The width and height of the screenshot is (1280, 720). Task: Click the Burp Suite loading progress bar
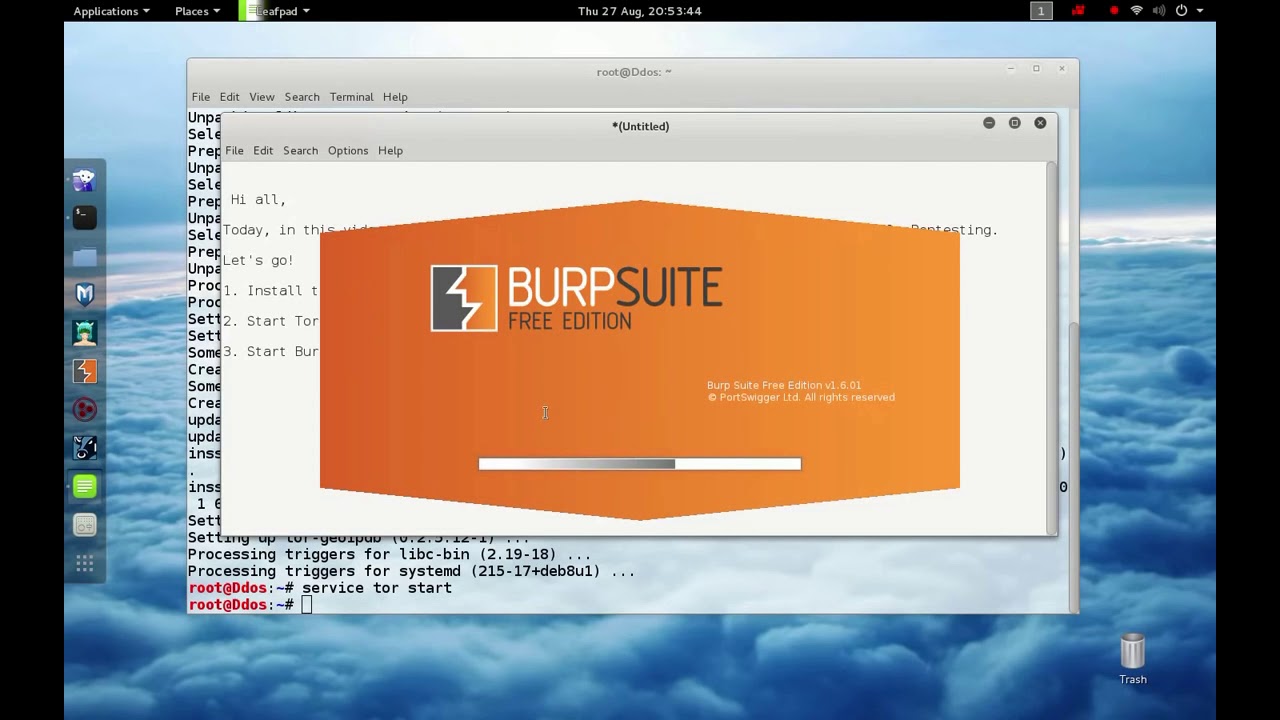coord(640,464)
